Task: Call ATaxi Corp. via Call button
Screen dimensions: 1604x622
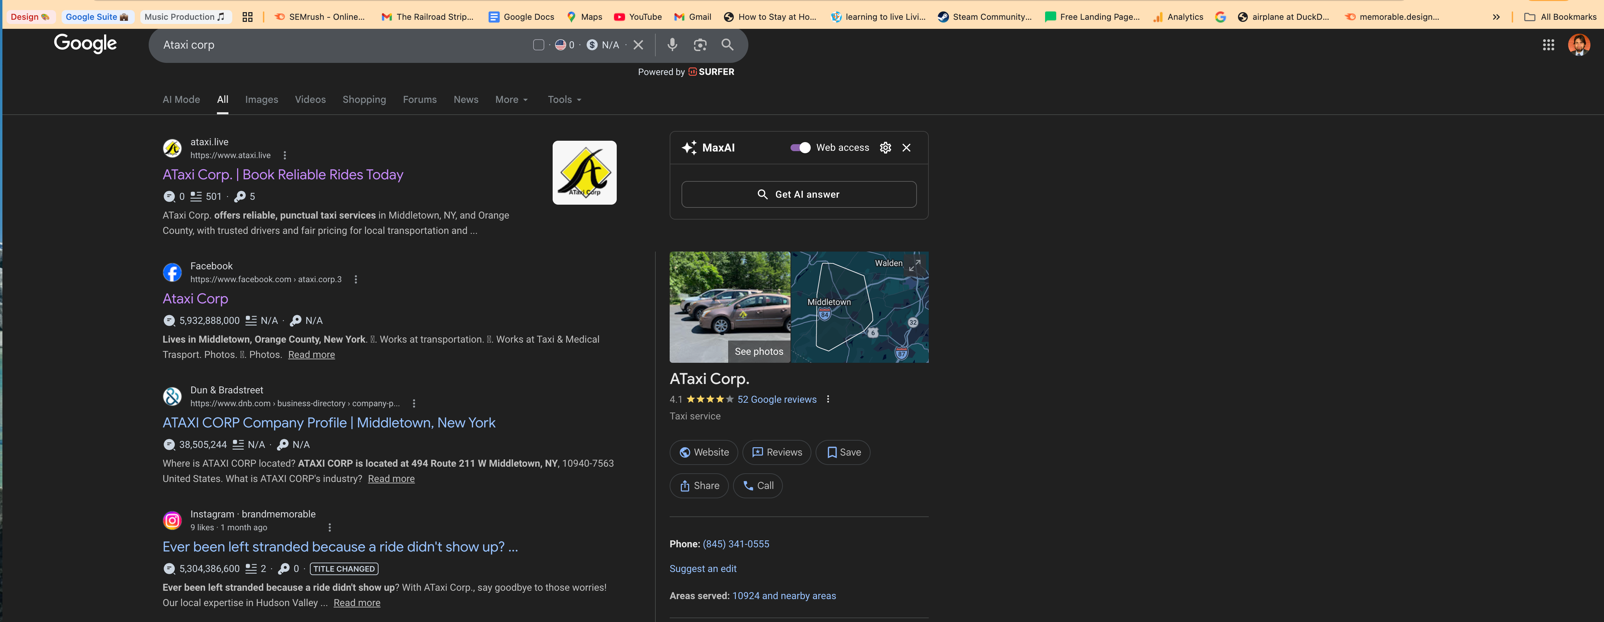Action: click(758, 485)
